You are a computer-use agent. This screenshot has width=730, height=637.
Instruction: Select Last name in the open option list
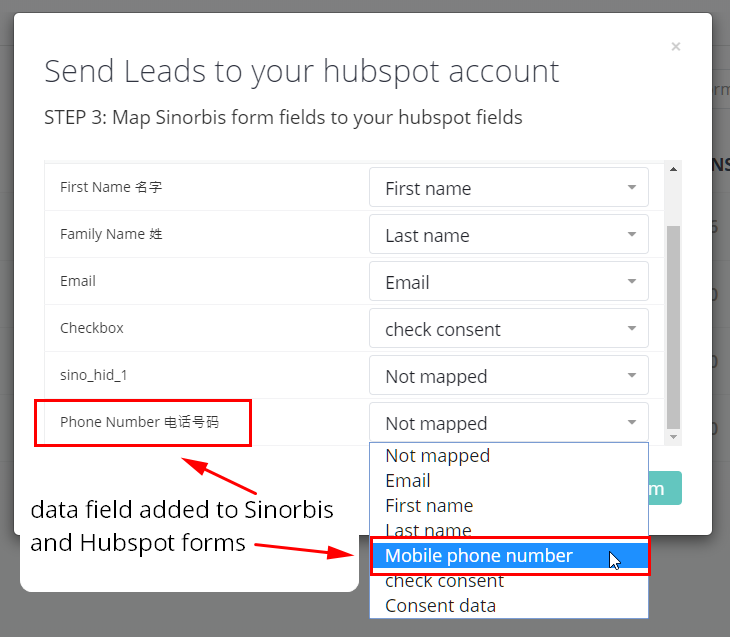click(x=428, y=530)
